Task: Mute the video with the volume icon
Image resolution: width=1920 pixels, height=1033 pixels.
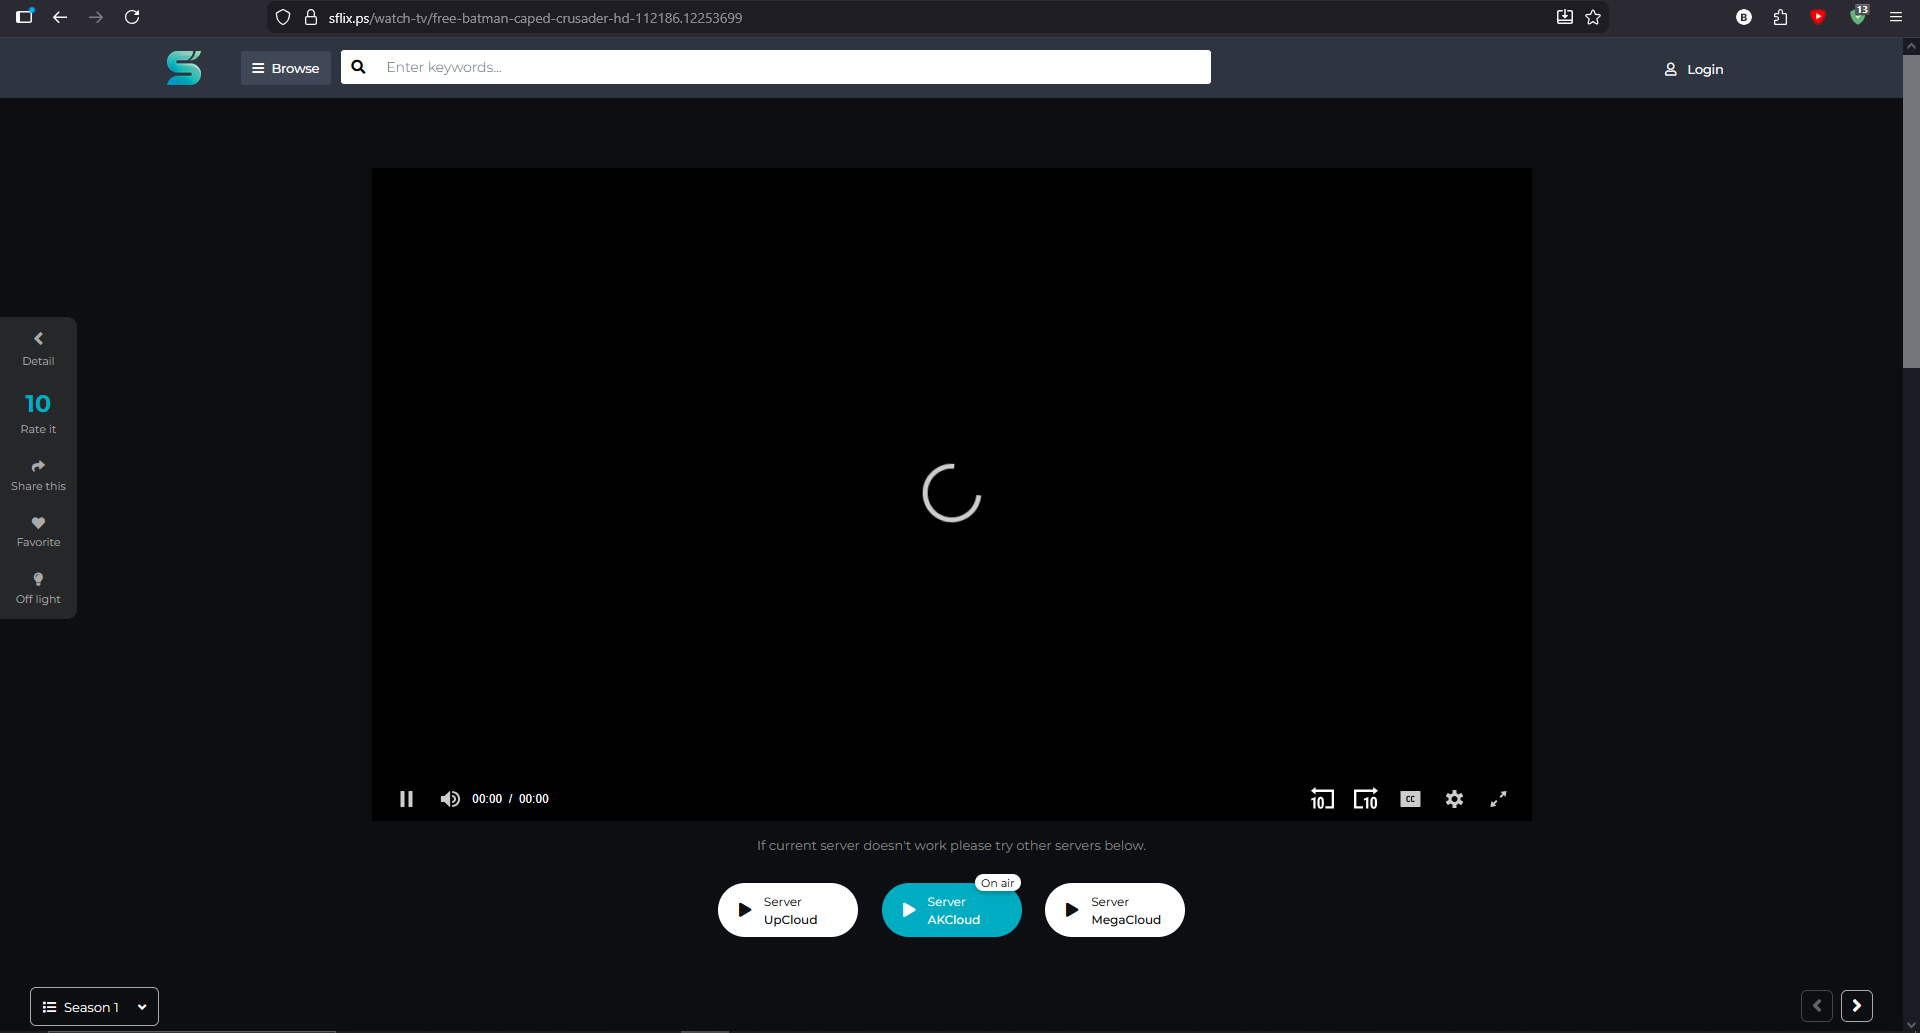Action: point(450,799)
